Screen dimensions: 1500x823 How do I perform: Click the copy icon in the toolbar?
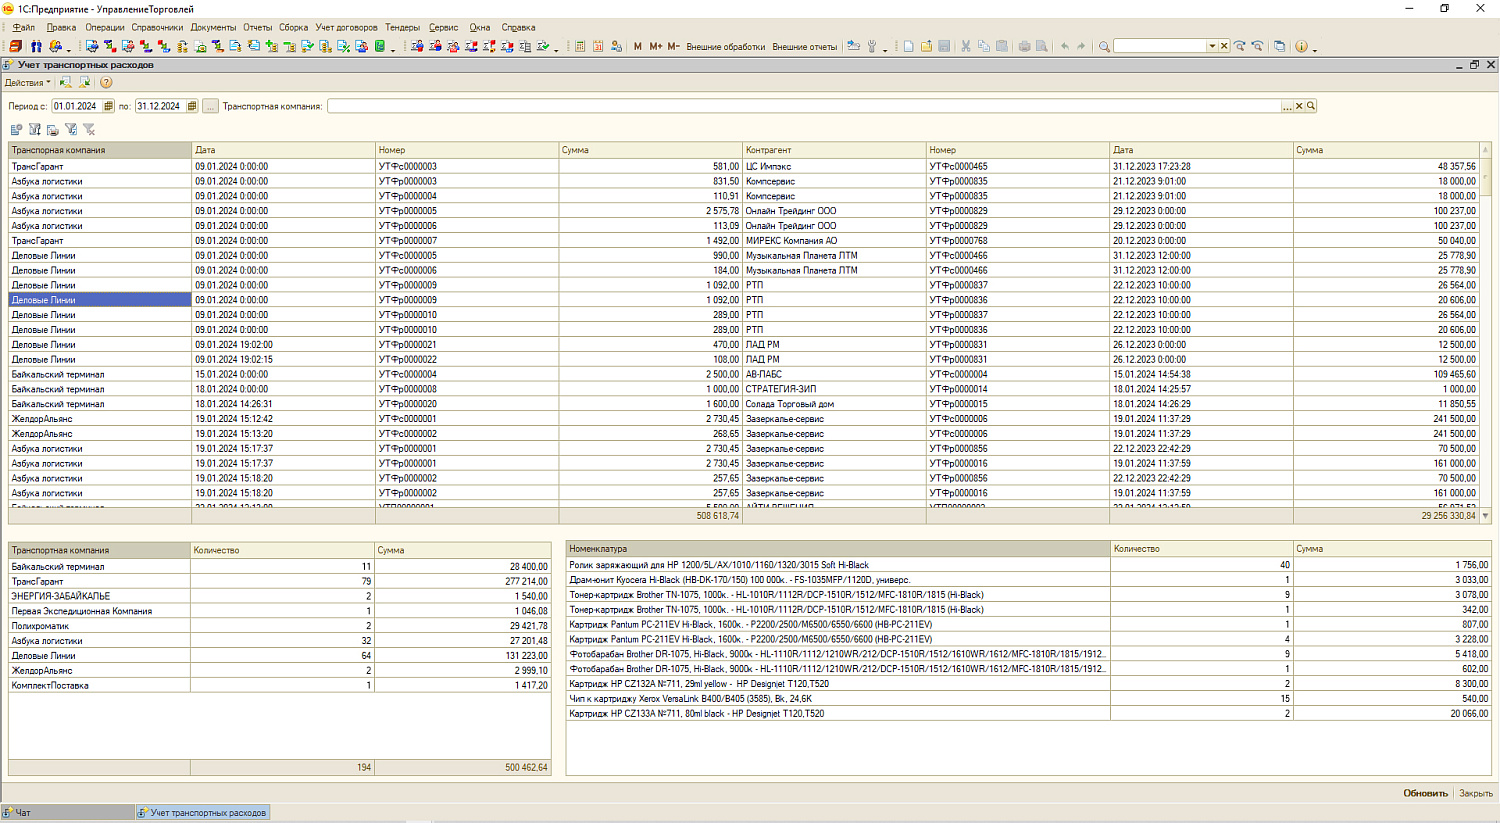click(x=984, y=46)
